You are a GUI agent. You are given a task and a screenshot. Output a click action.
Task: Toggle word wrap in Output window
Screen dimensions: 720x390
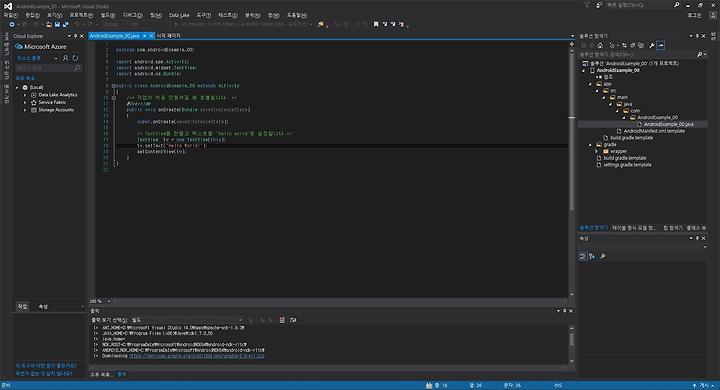(x=293, y=320)
